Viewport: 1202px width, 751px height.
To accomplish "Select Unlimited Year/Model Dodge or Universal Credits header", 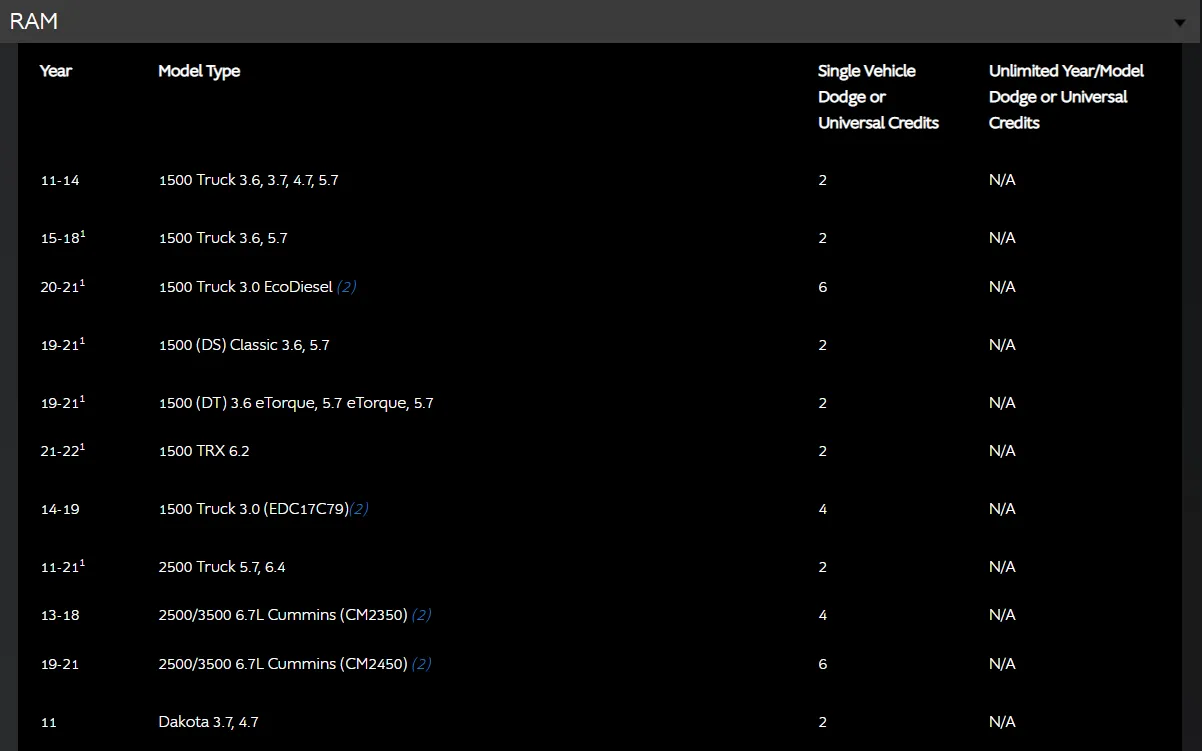I will click(1066, 97).
